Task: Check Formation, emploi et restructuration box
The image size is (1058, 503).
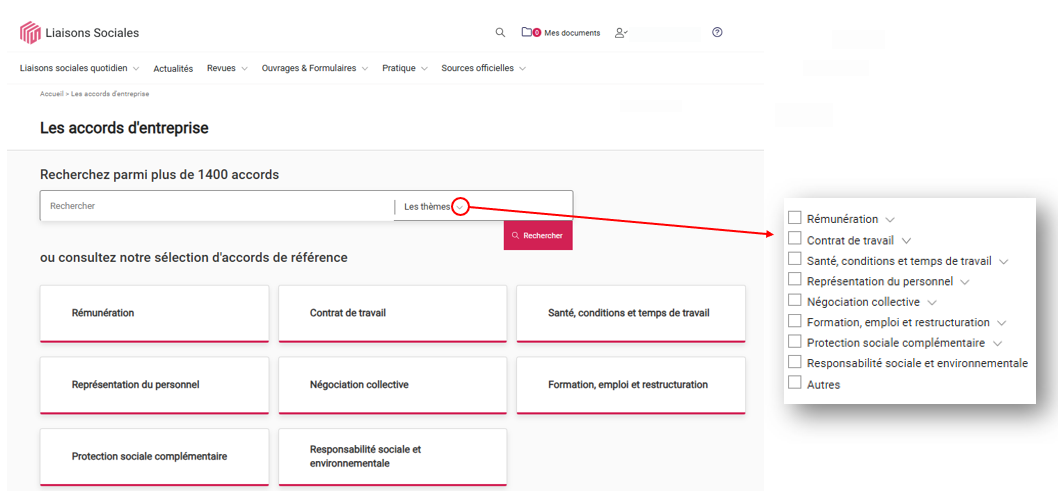Action: click(795, 321)
